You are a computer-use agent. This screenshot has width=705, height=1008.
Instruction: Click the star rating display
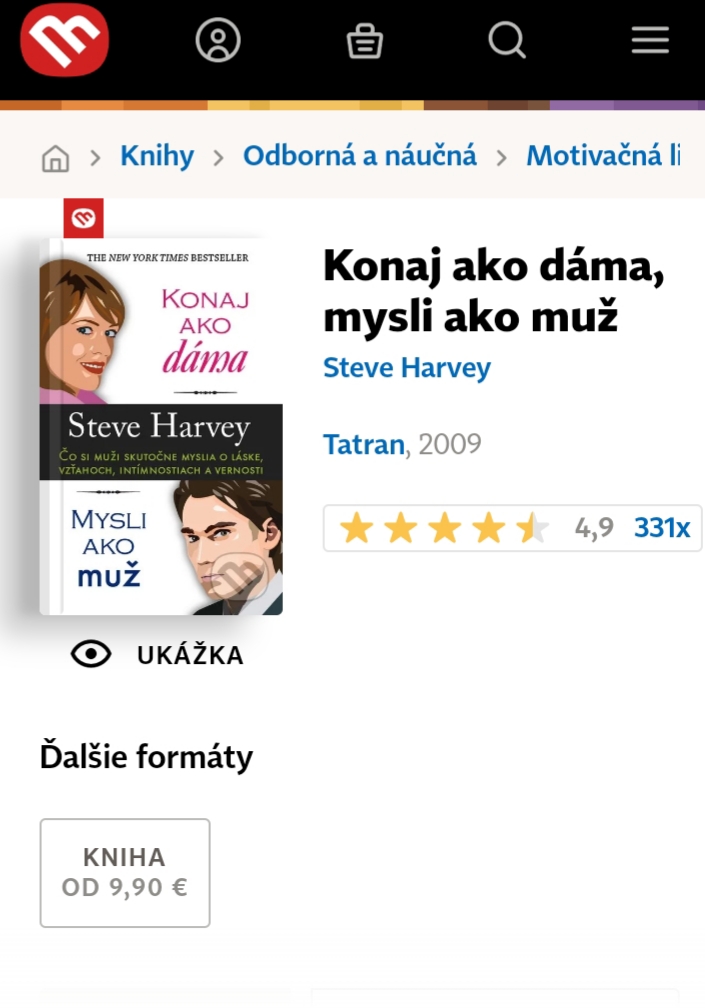(444, 528)
